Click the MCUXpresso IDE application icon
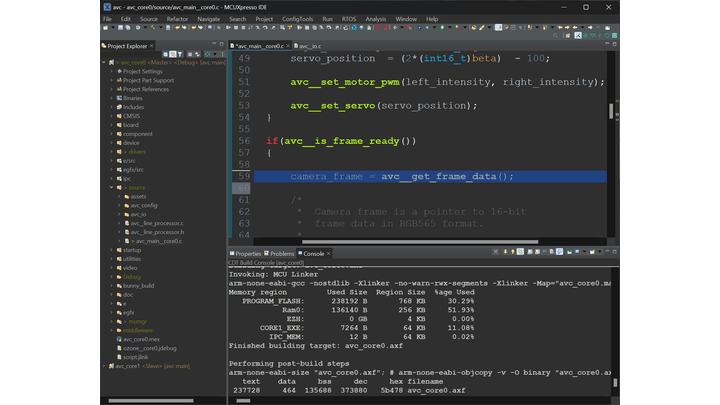Viewport: 720px width, 405px height. click(107, 6)
